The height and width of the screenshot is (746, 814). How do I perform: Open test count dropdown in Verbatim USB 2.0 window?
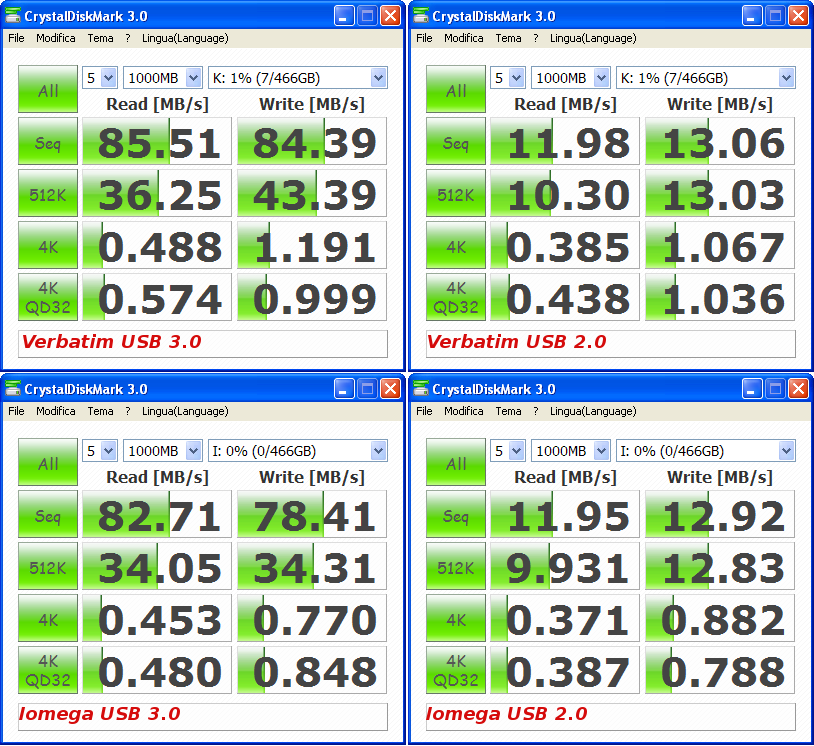[x=508, y=78]
